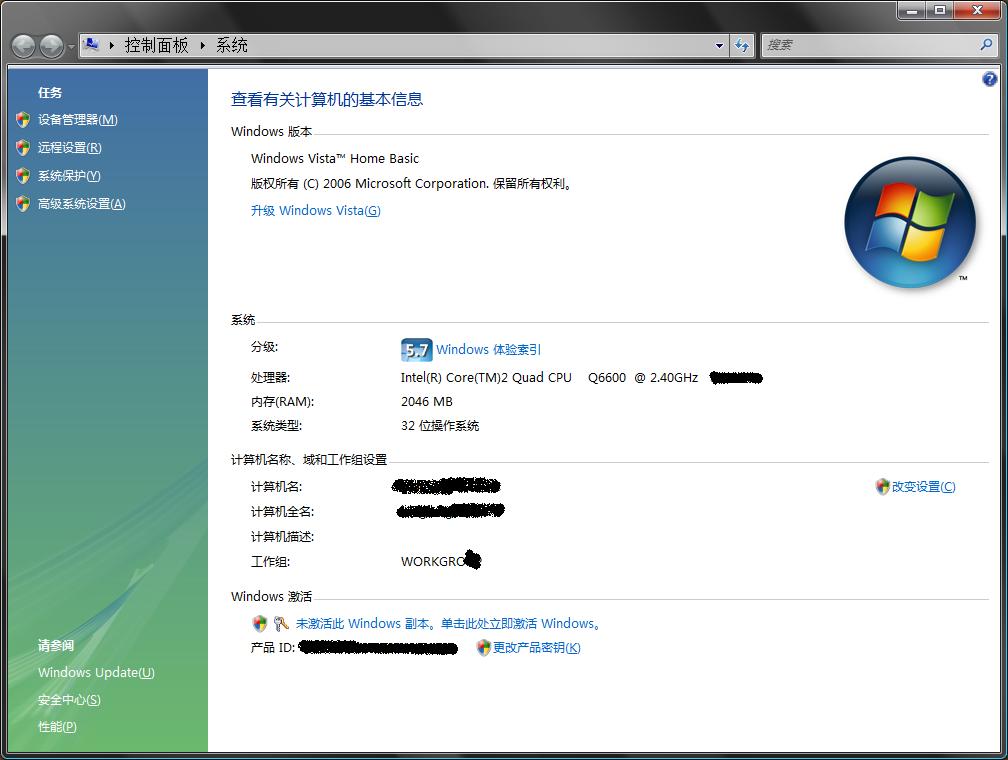Expand the arrow before 控制面板 in the address bar
Image resolution: width=1008 pixels, height=760 pixels.
pos(112,46)
